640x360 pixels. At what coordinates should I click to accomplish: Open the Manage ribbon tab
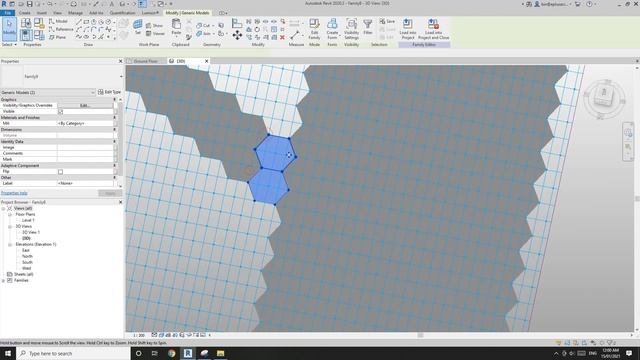tap(76, 13)
